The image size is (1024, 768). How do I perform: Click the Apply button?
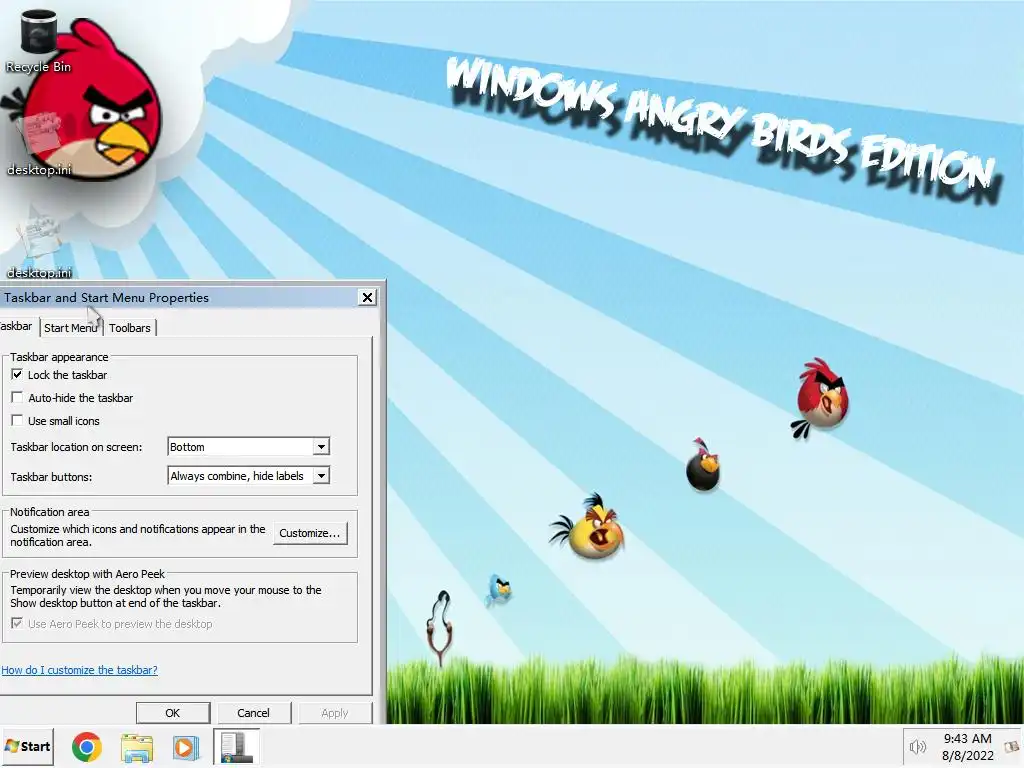[x=334, y=713]
